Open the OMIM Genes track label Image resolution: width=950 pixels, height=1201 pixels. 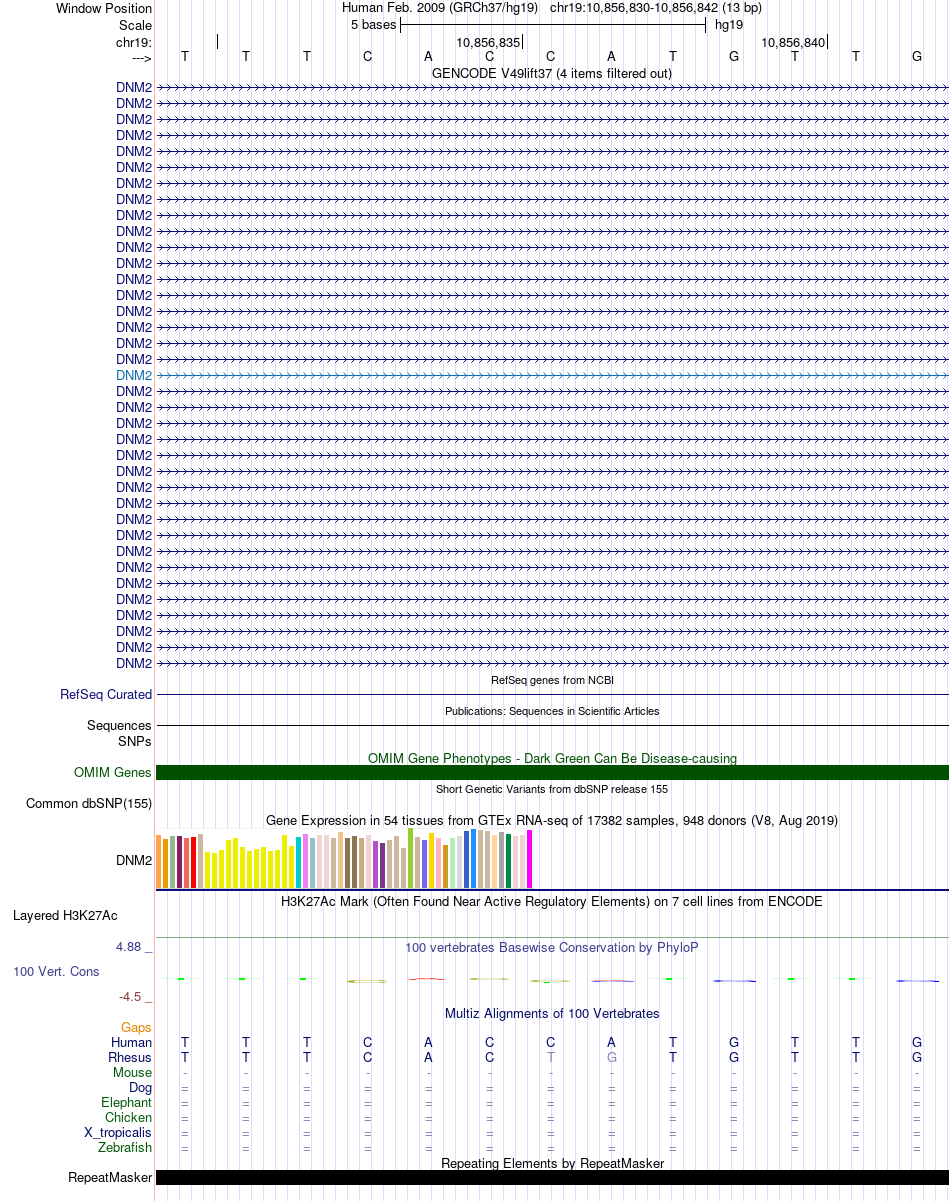click(x=113, y=772)
